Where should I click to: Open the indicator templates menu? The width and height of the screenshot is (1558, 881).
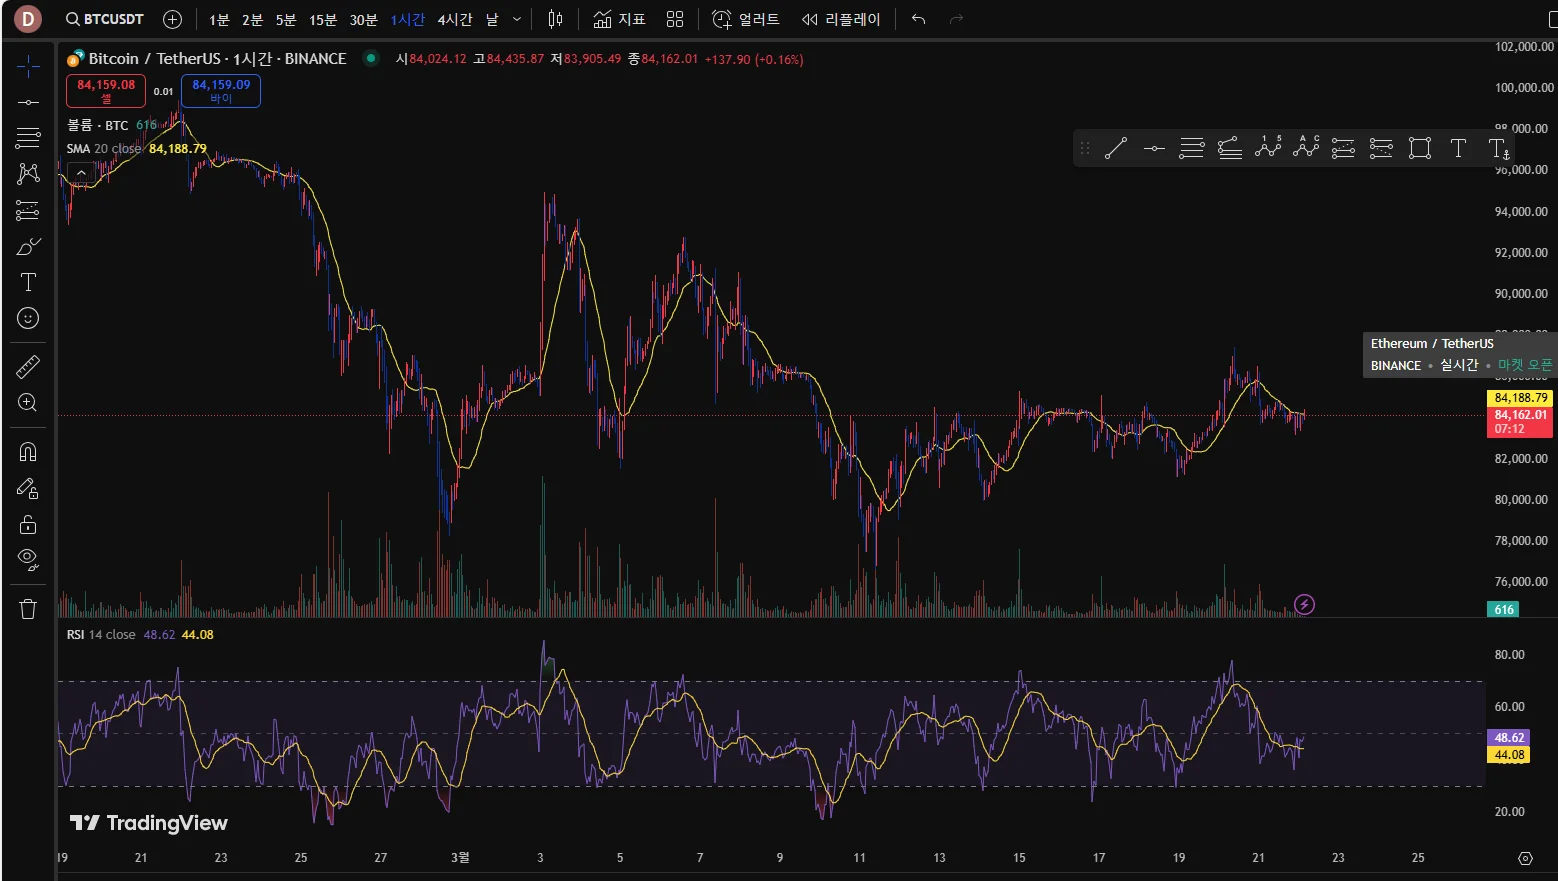coord(675,19)
